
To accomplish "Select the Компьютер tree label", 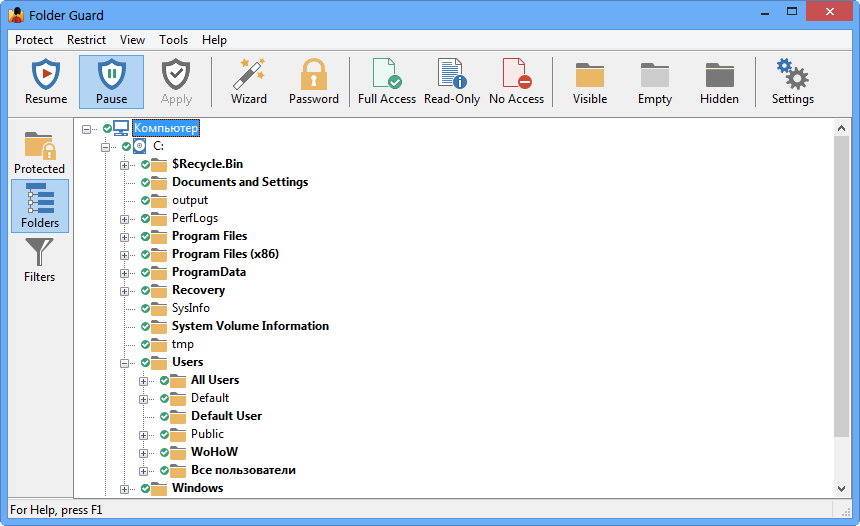I will (166, 128).
